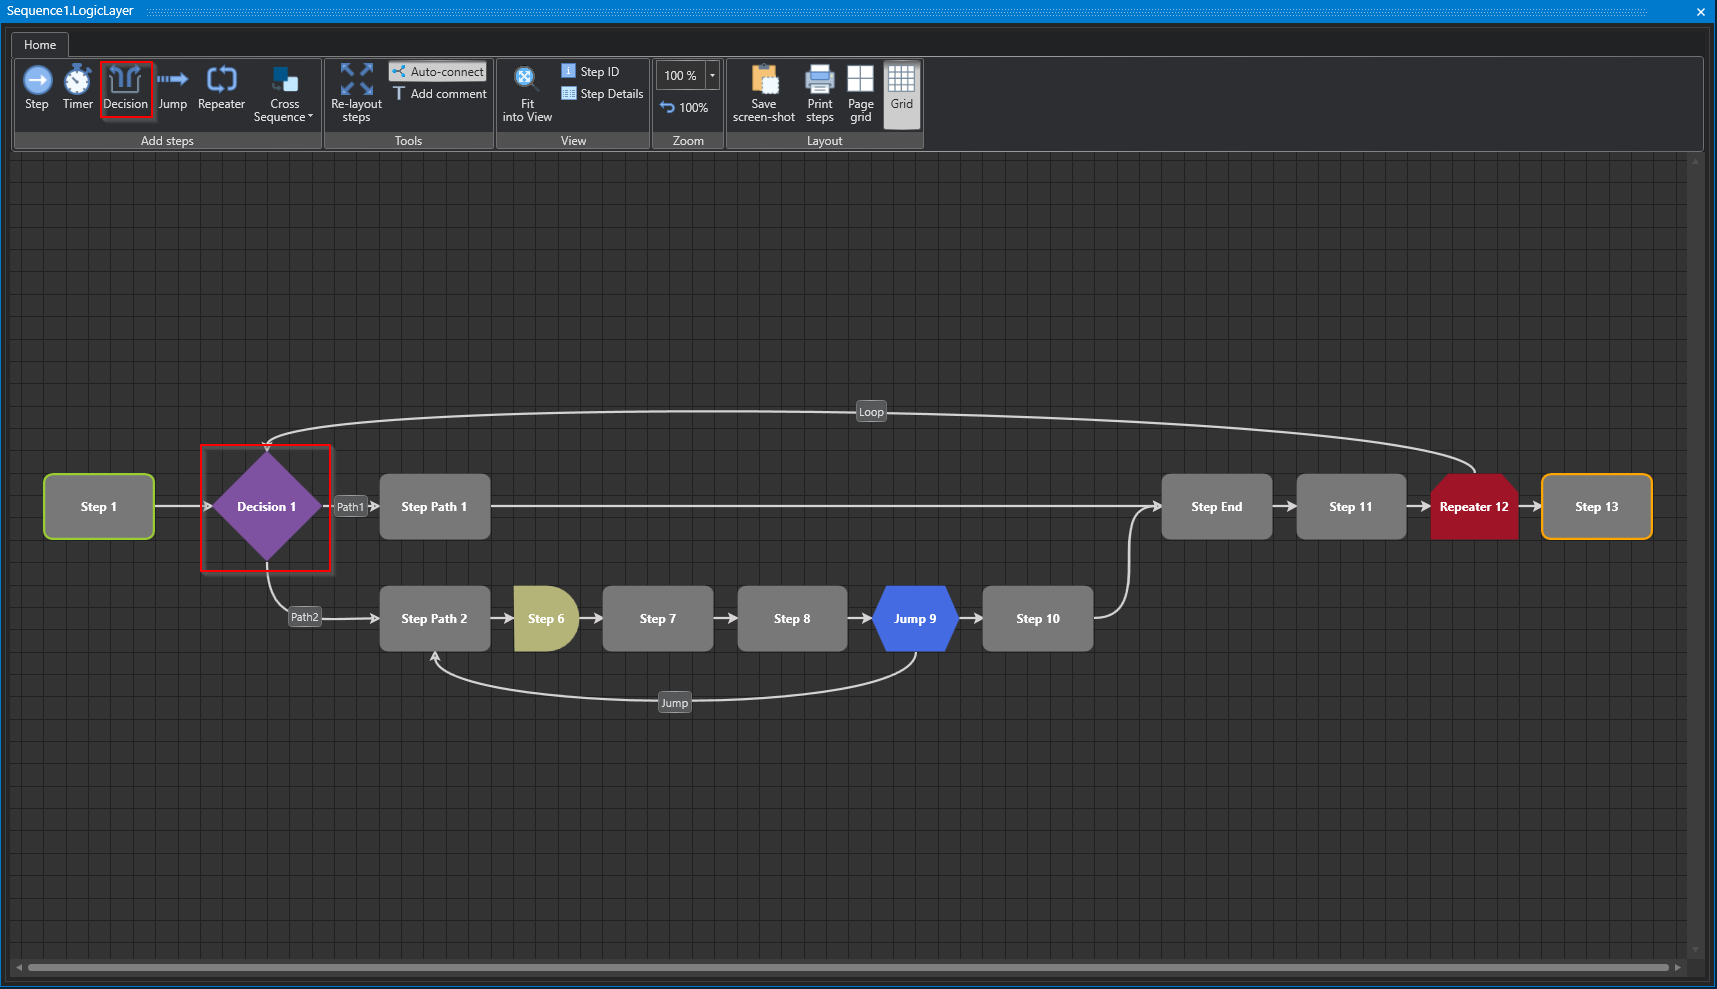Reset zoom to 100%
This screenshot has height=989, width=1717.
pos(684,107)
